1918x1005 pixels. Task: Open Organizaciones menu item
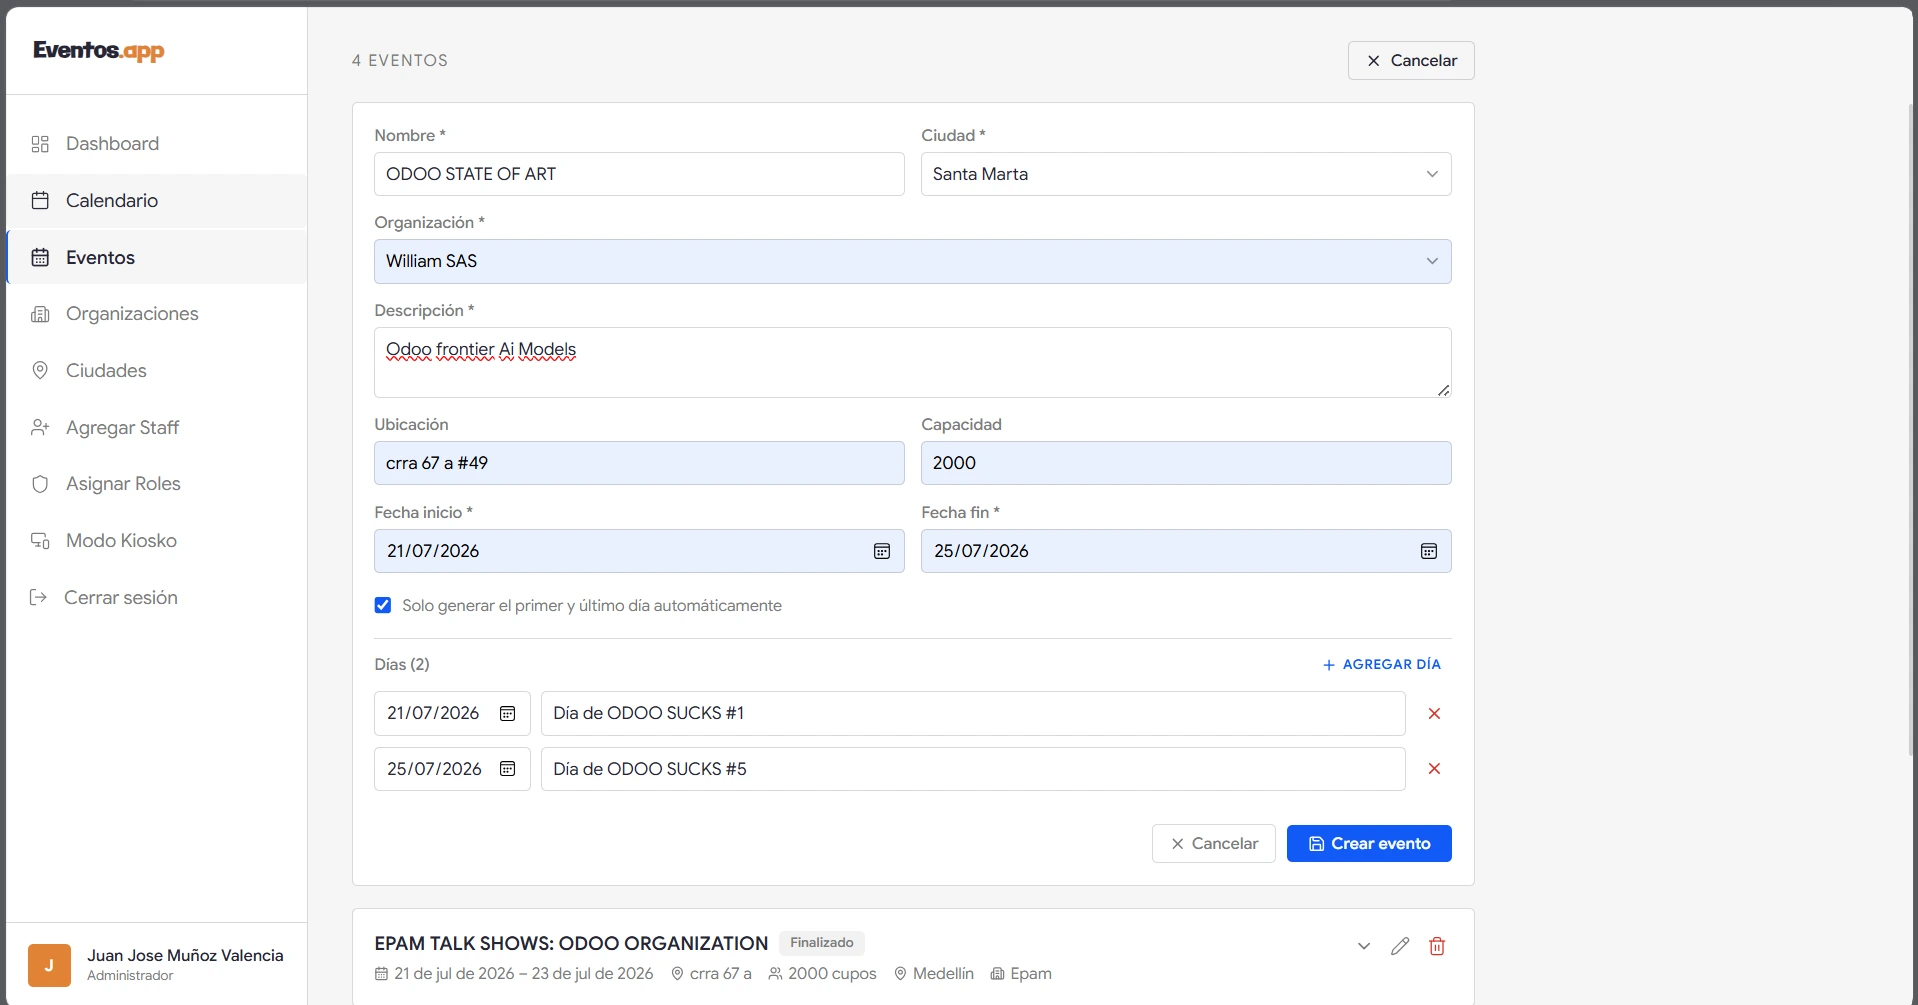[157, 314]
